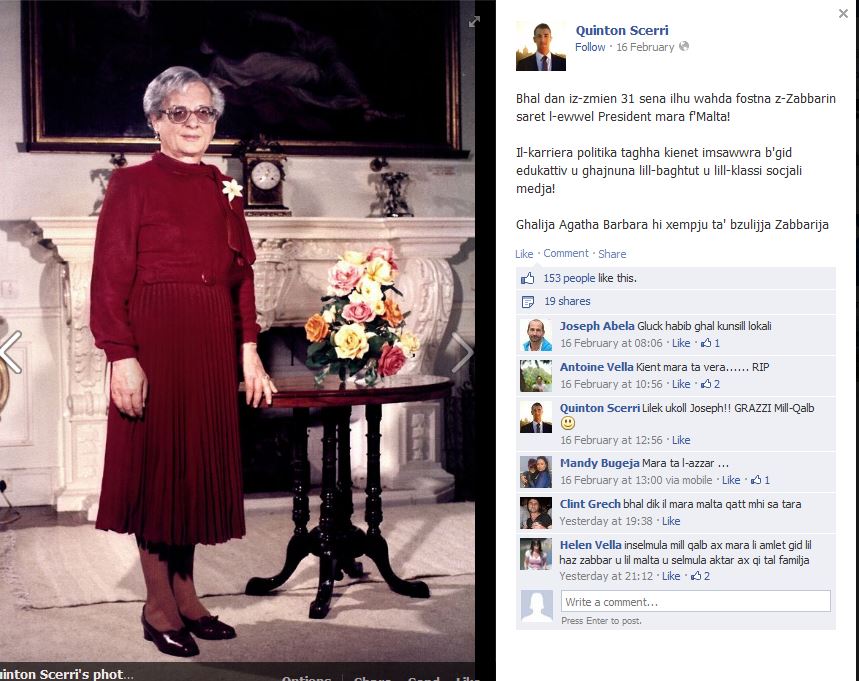The height and width of the screenshot is (681, 859).
Task: Expand photo to fullscreen with the arrows icon
Action: pos(474,21)
